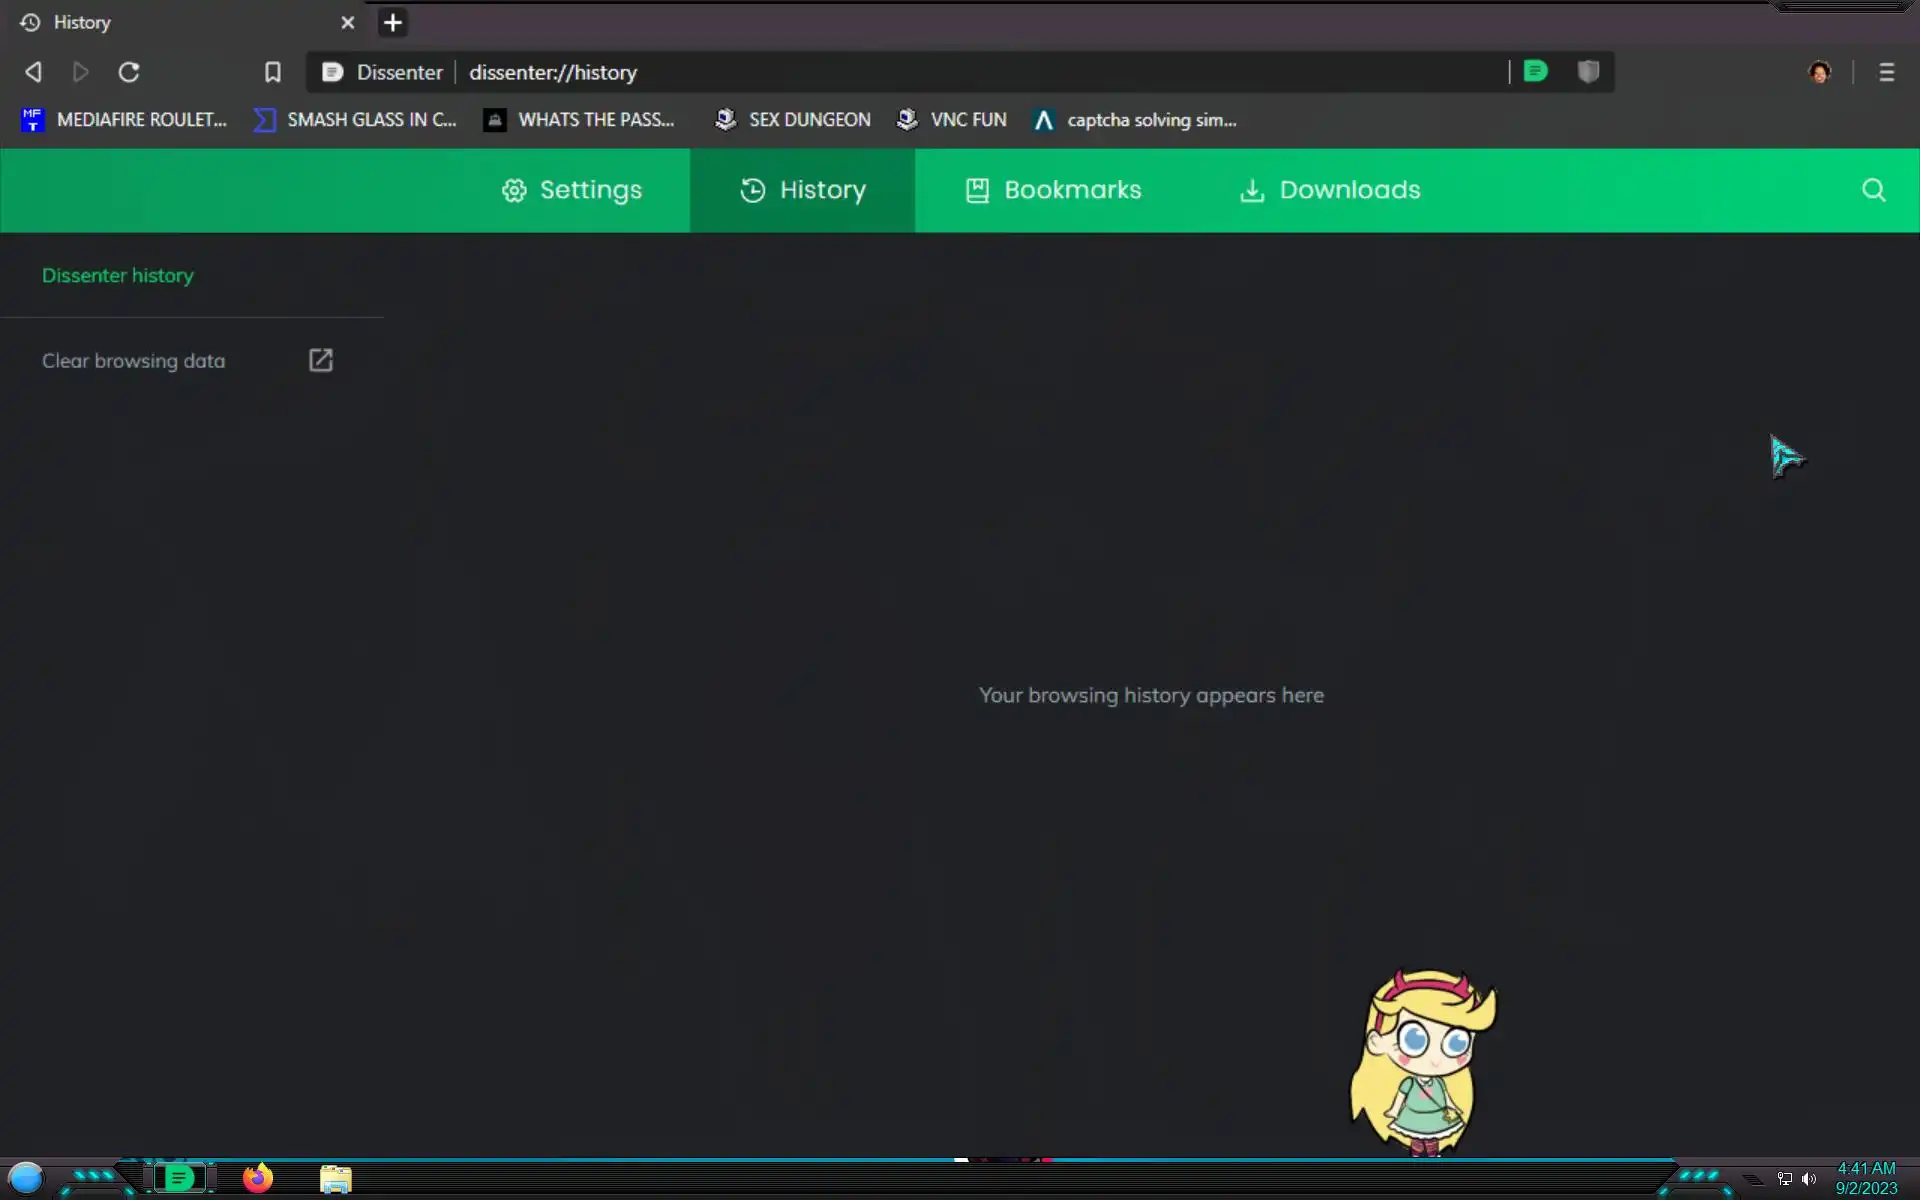1920x1200 pixels.
Task: Select the History tab
Action: tap(803, 190)
